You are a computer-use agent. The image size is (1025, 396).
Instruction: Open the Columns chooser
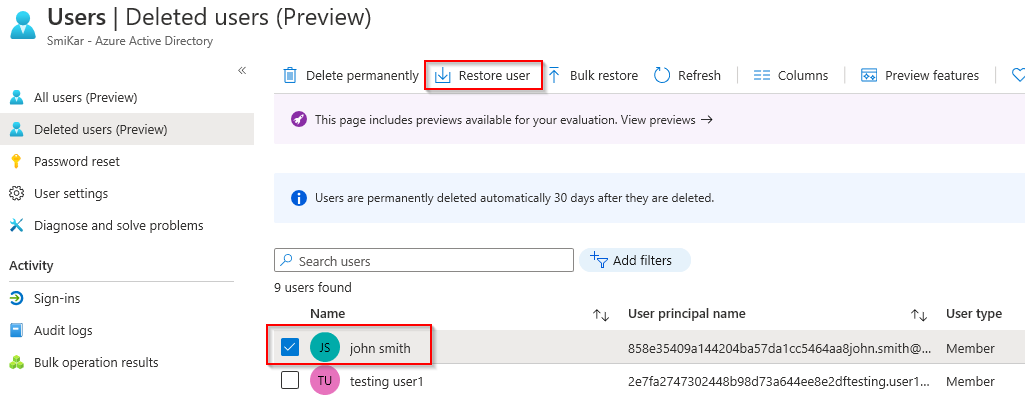(x=790, y=76)
